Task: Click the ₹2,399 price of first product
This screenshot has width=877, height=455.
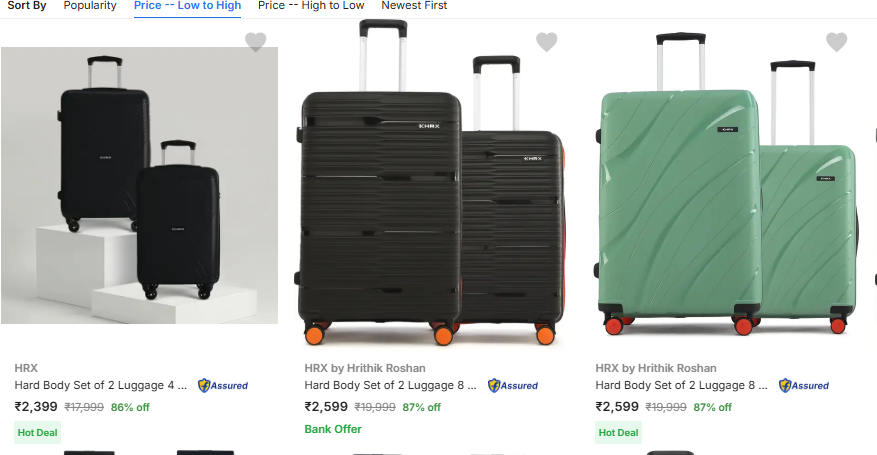Action: point(36,407)
